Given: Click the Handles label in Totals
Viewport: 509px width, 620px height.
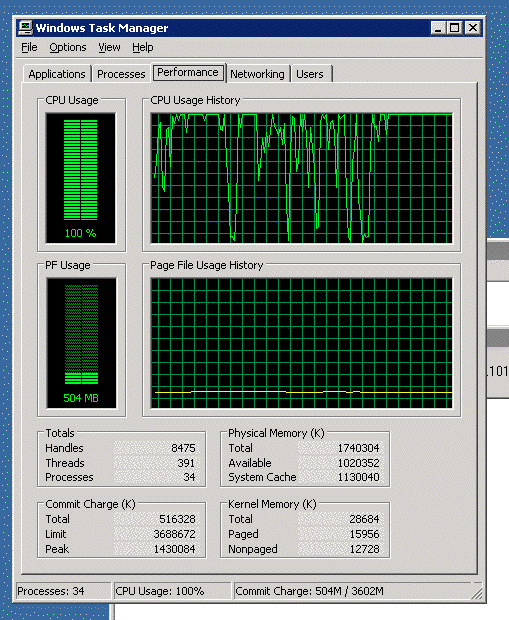Looking at the screenshot, I should click(64, 448).
